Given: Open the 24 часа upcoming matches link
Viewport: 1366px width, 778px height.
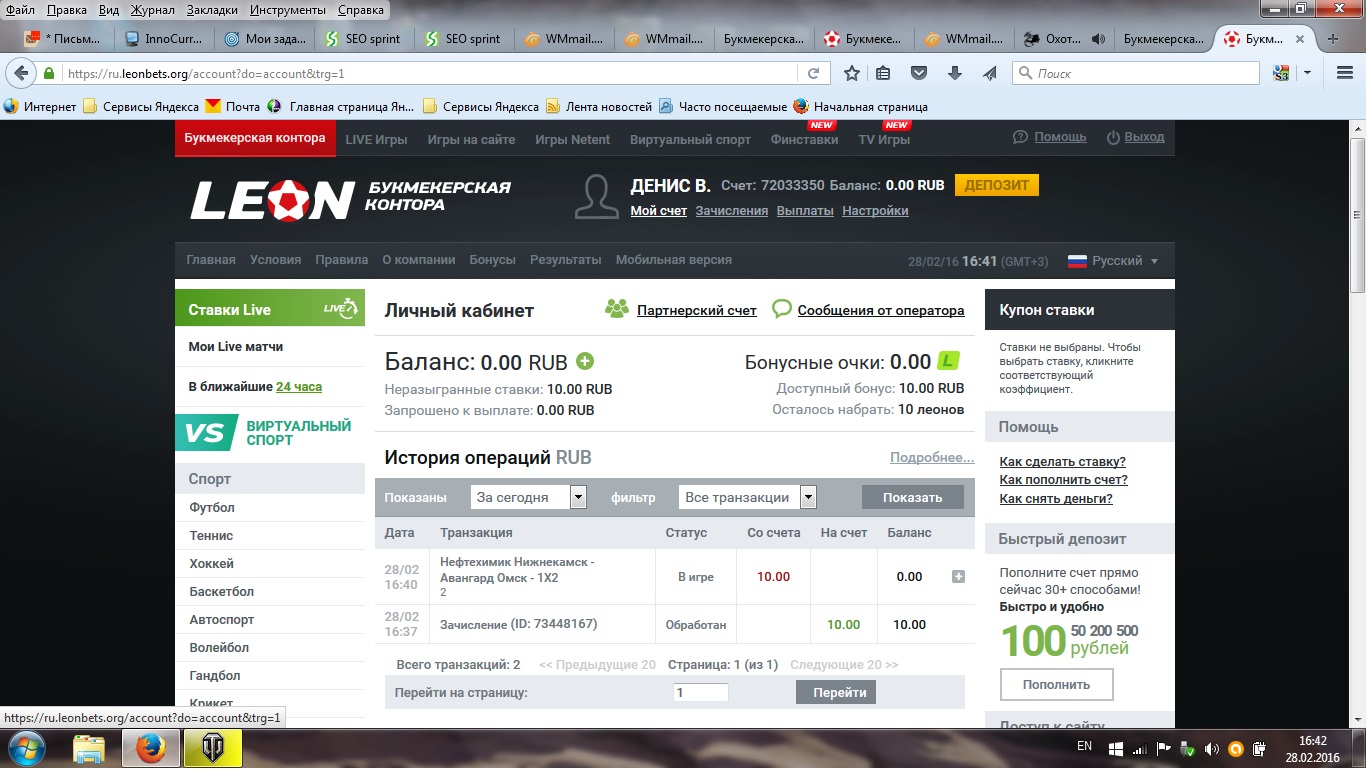Looking at the screenshot, I should [x=299, y=387].
